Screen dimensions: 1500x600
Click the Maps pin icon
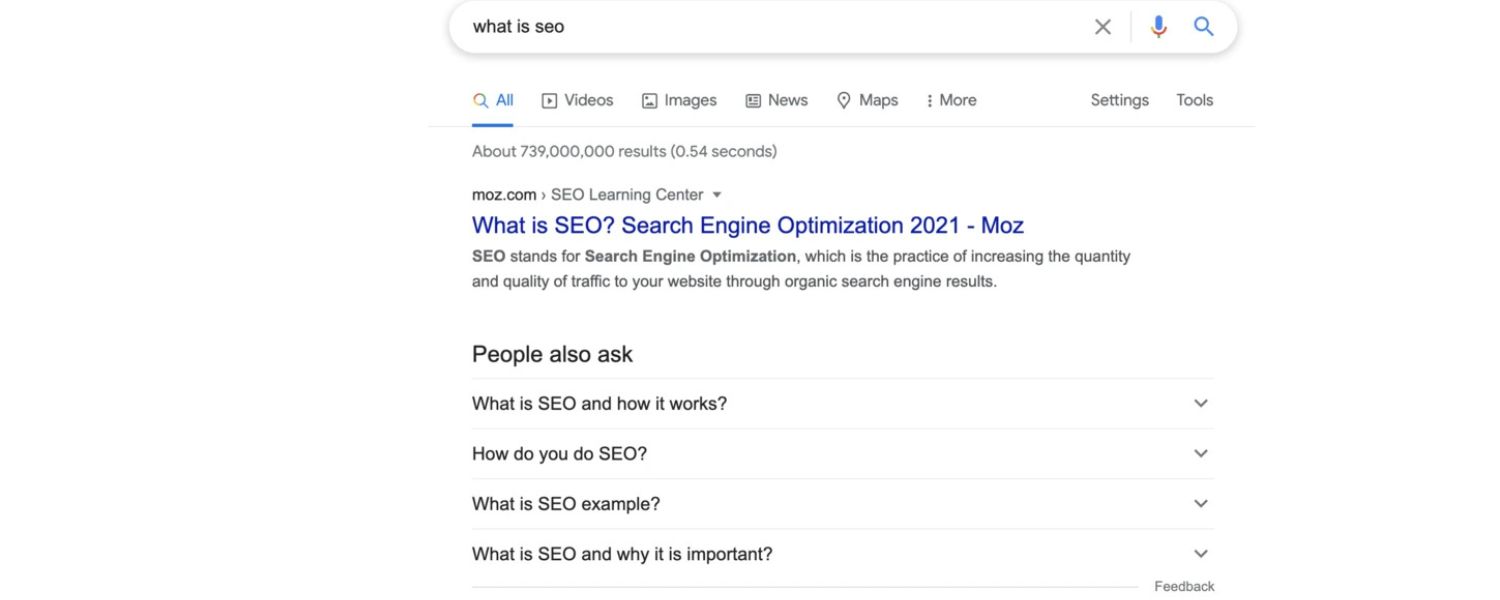tap(843, 100)
